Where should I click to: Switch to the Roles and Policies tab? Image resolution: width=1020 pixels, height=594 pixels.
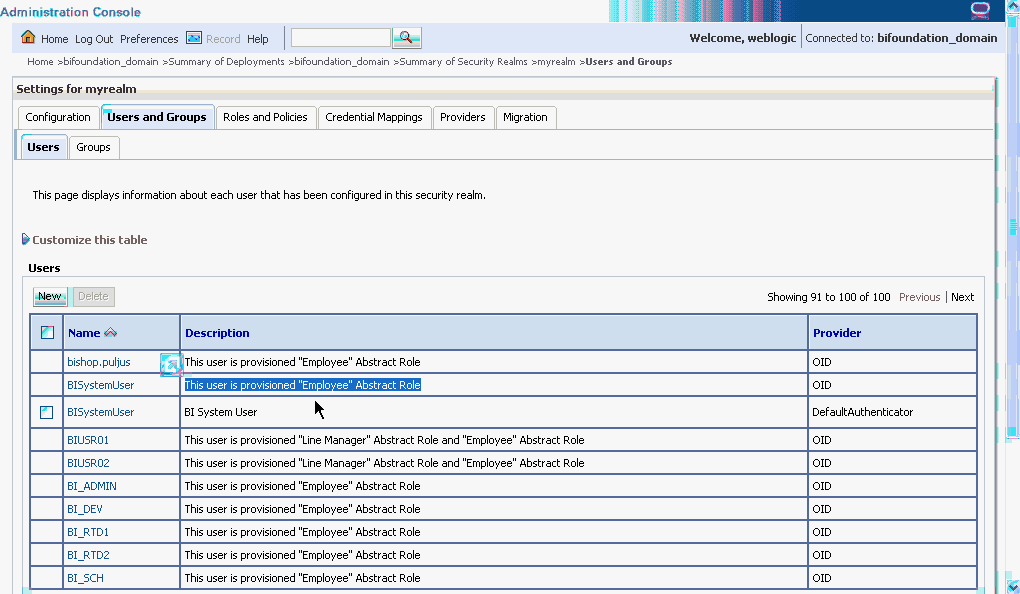265,117
